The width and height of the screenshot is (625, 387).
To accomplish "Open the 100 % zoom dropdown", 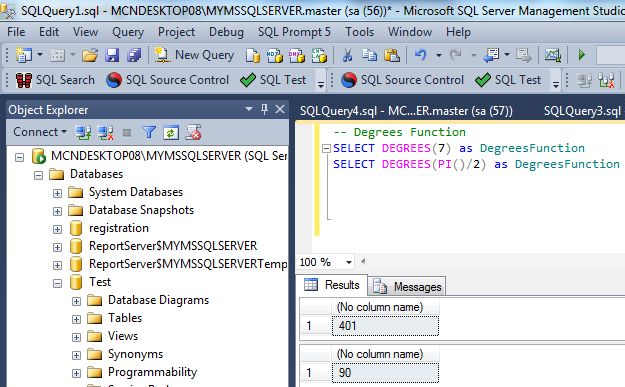I will click(349, 262).
